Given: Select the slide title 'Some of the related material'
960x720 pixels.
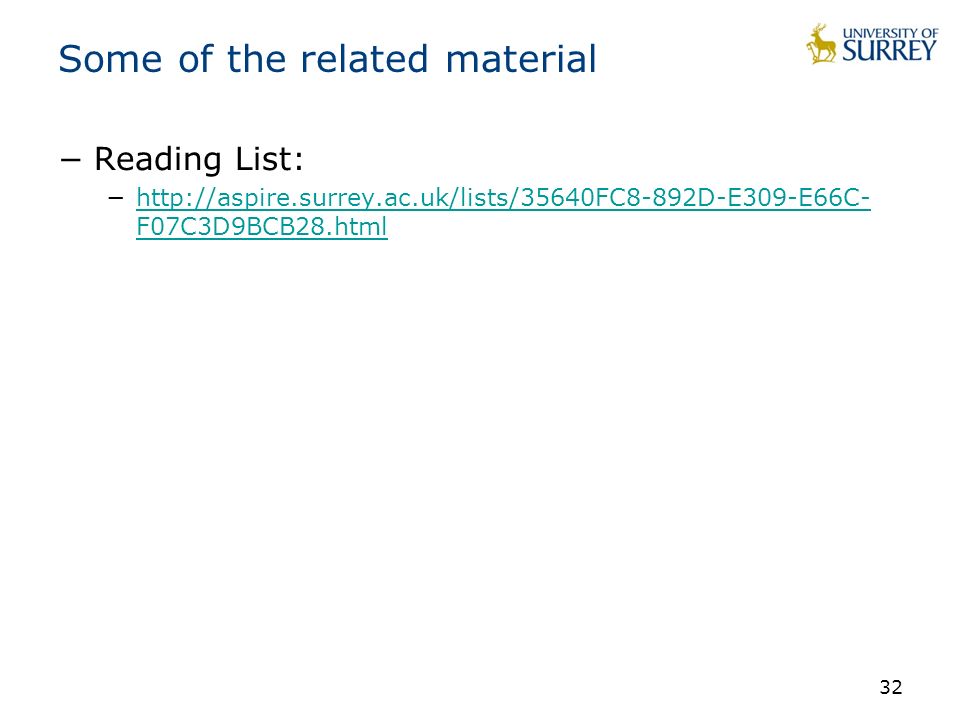Looking at the screenshot, I should [x=327, y=59].
